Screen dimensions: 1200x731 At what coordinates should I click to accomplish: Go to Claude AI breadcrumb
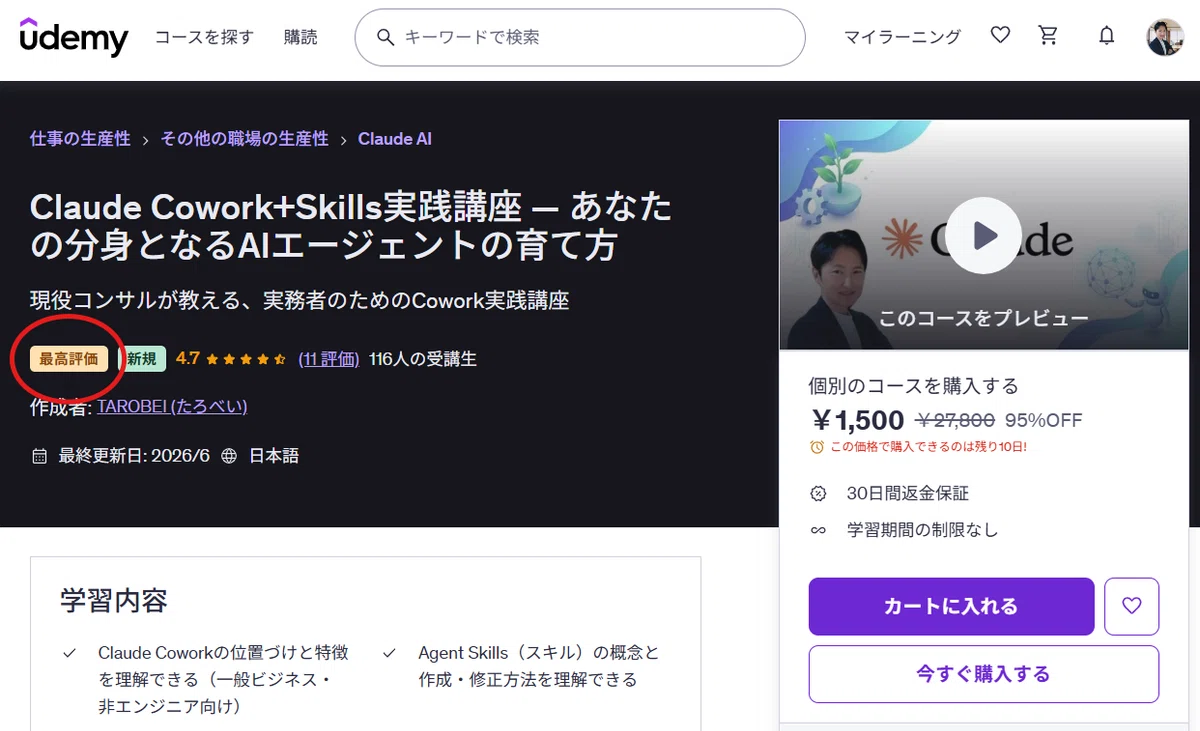pos(395,139)
